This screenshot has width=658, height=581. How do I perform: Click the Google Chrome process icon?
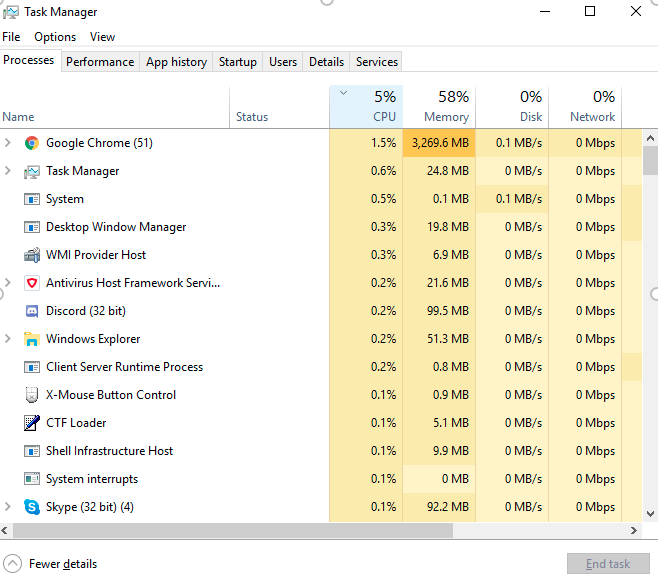[32, 143]
